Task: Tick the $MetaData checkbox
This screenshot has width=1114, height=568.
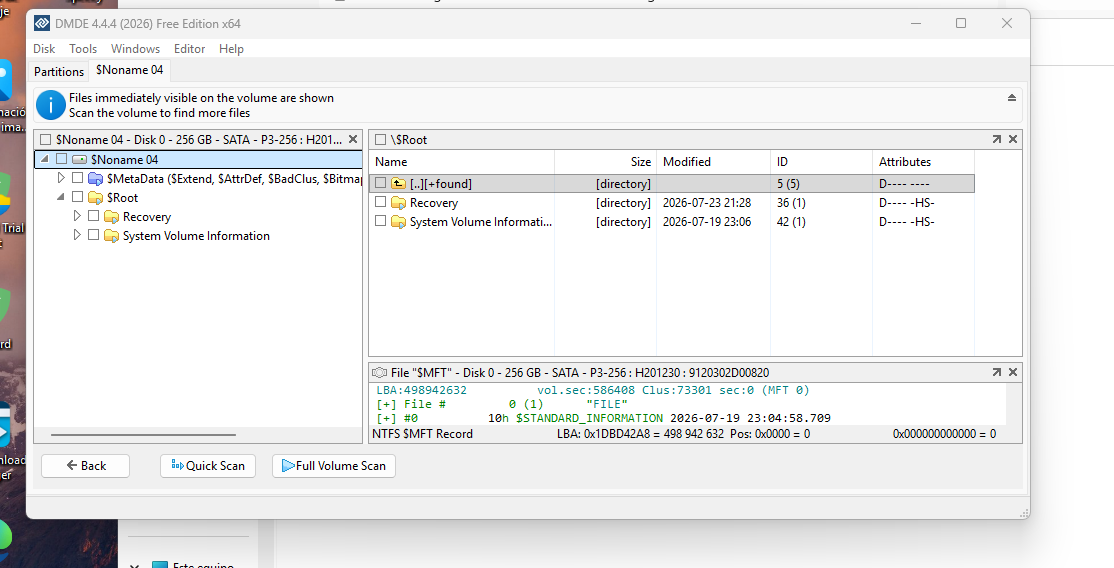Action: pos(77,178)
